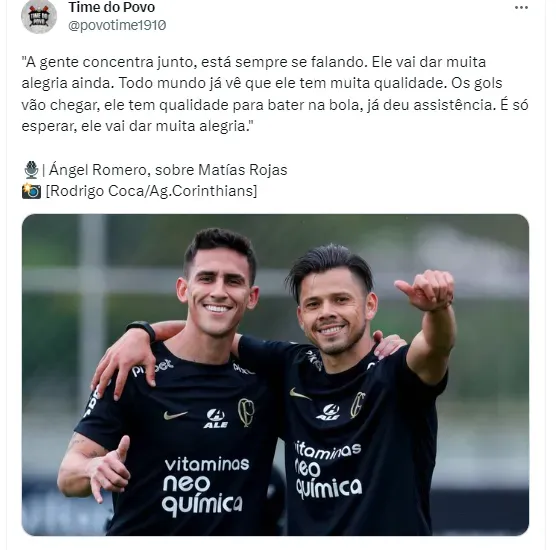The image size is (556, 550).
Task: Open the three-dot more options menu
Action: pyautogui.click(x=521, y=8)
